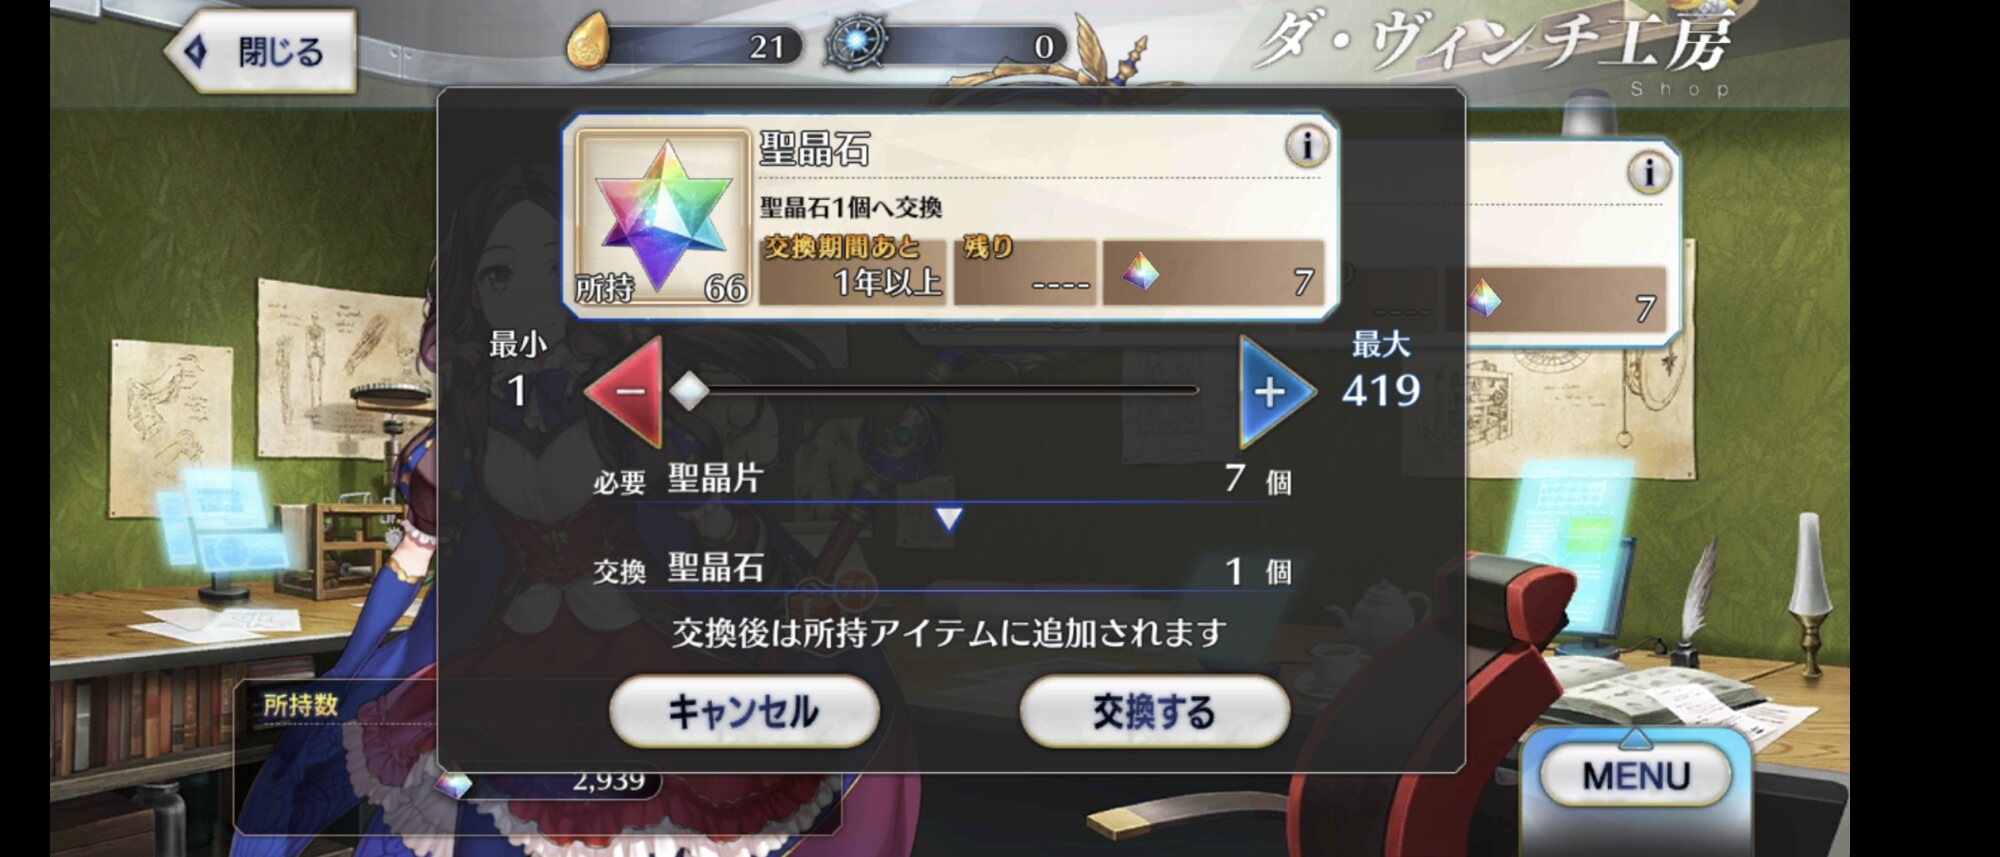2000x857 pixels.
Task: Tap the 交換期間あと 1年以上 field
Action: (854, 270)
